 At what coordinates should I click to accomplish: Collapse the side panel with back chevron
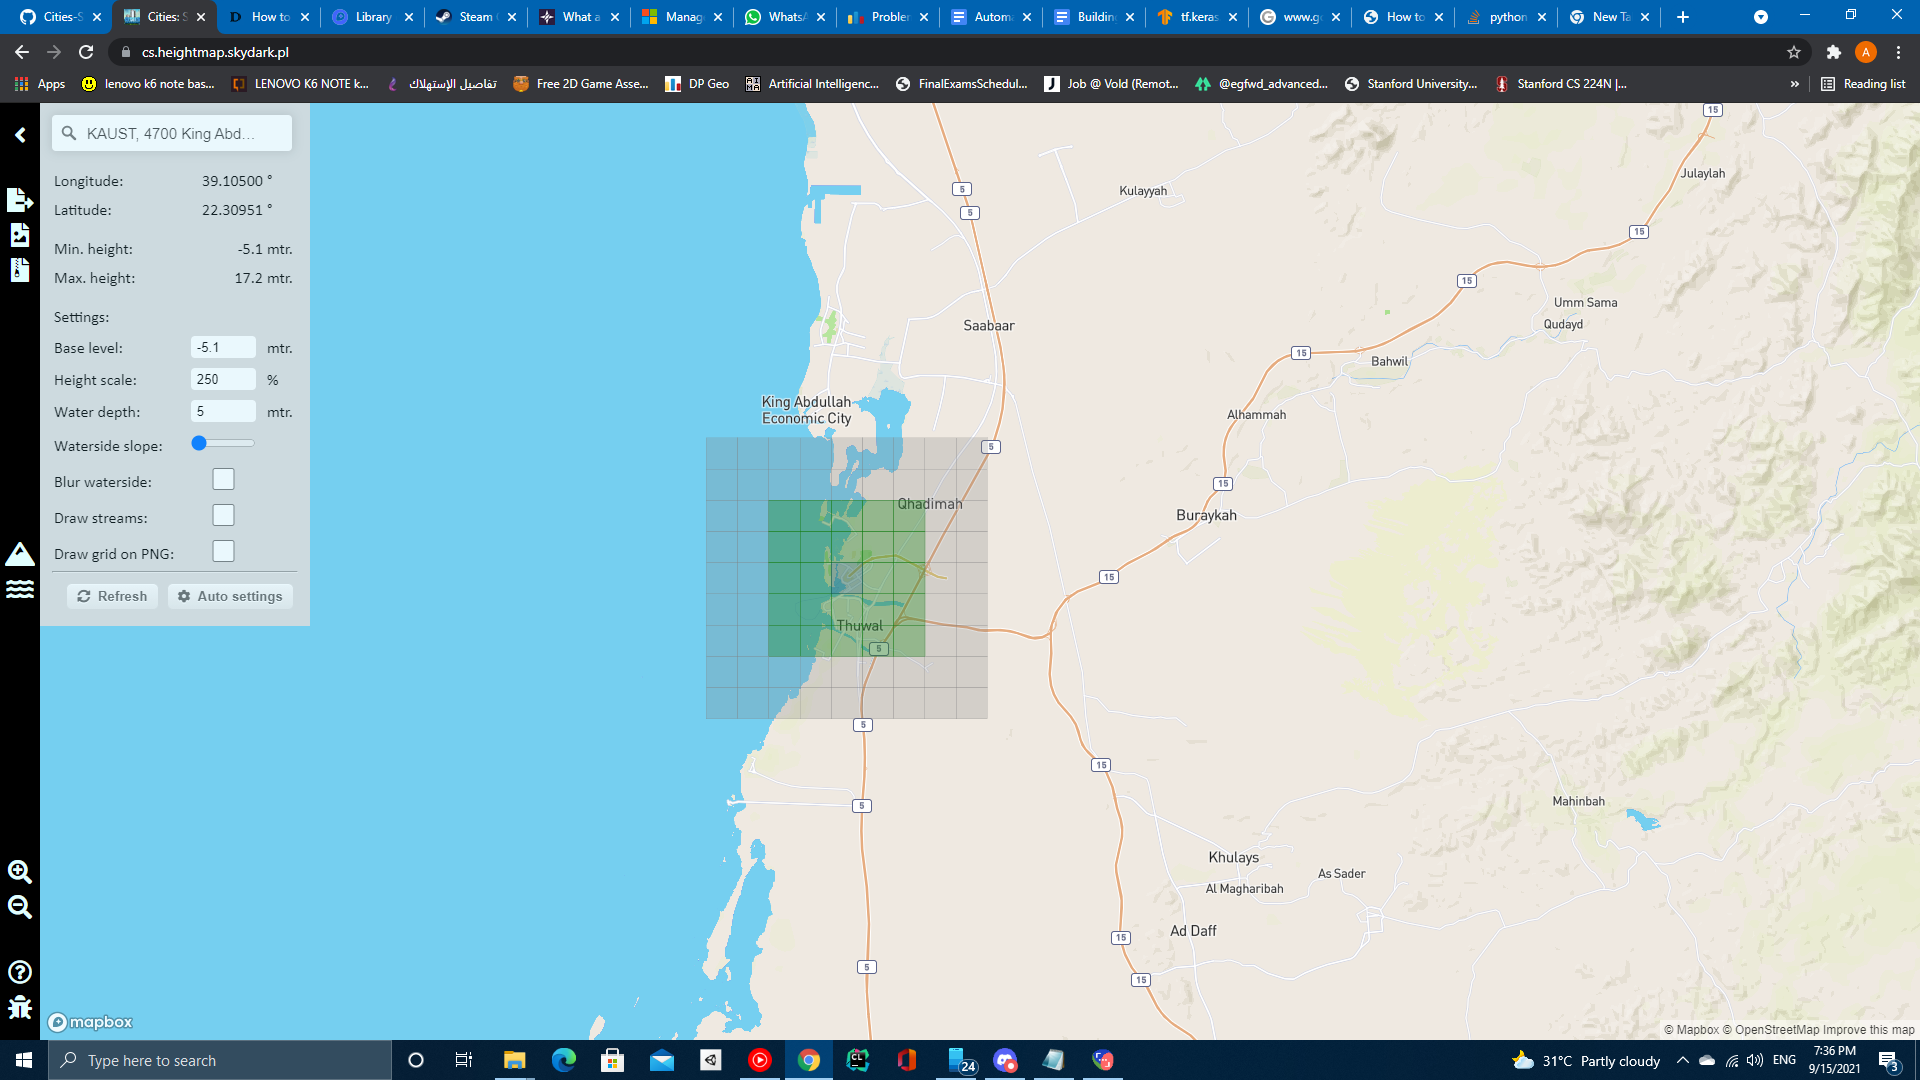point(20,134)
